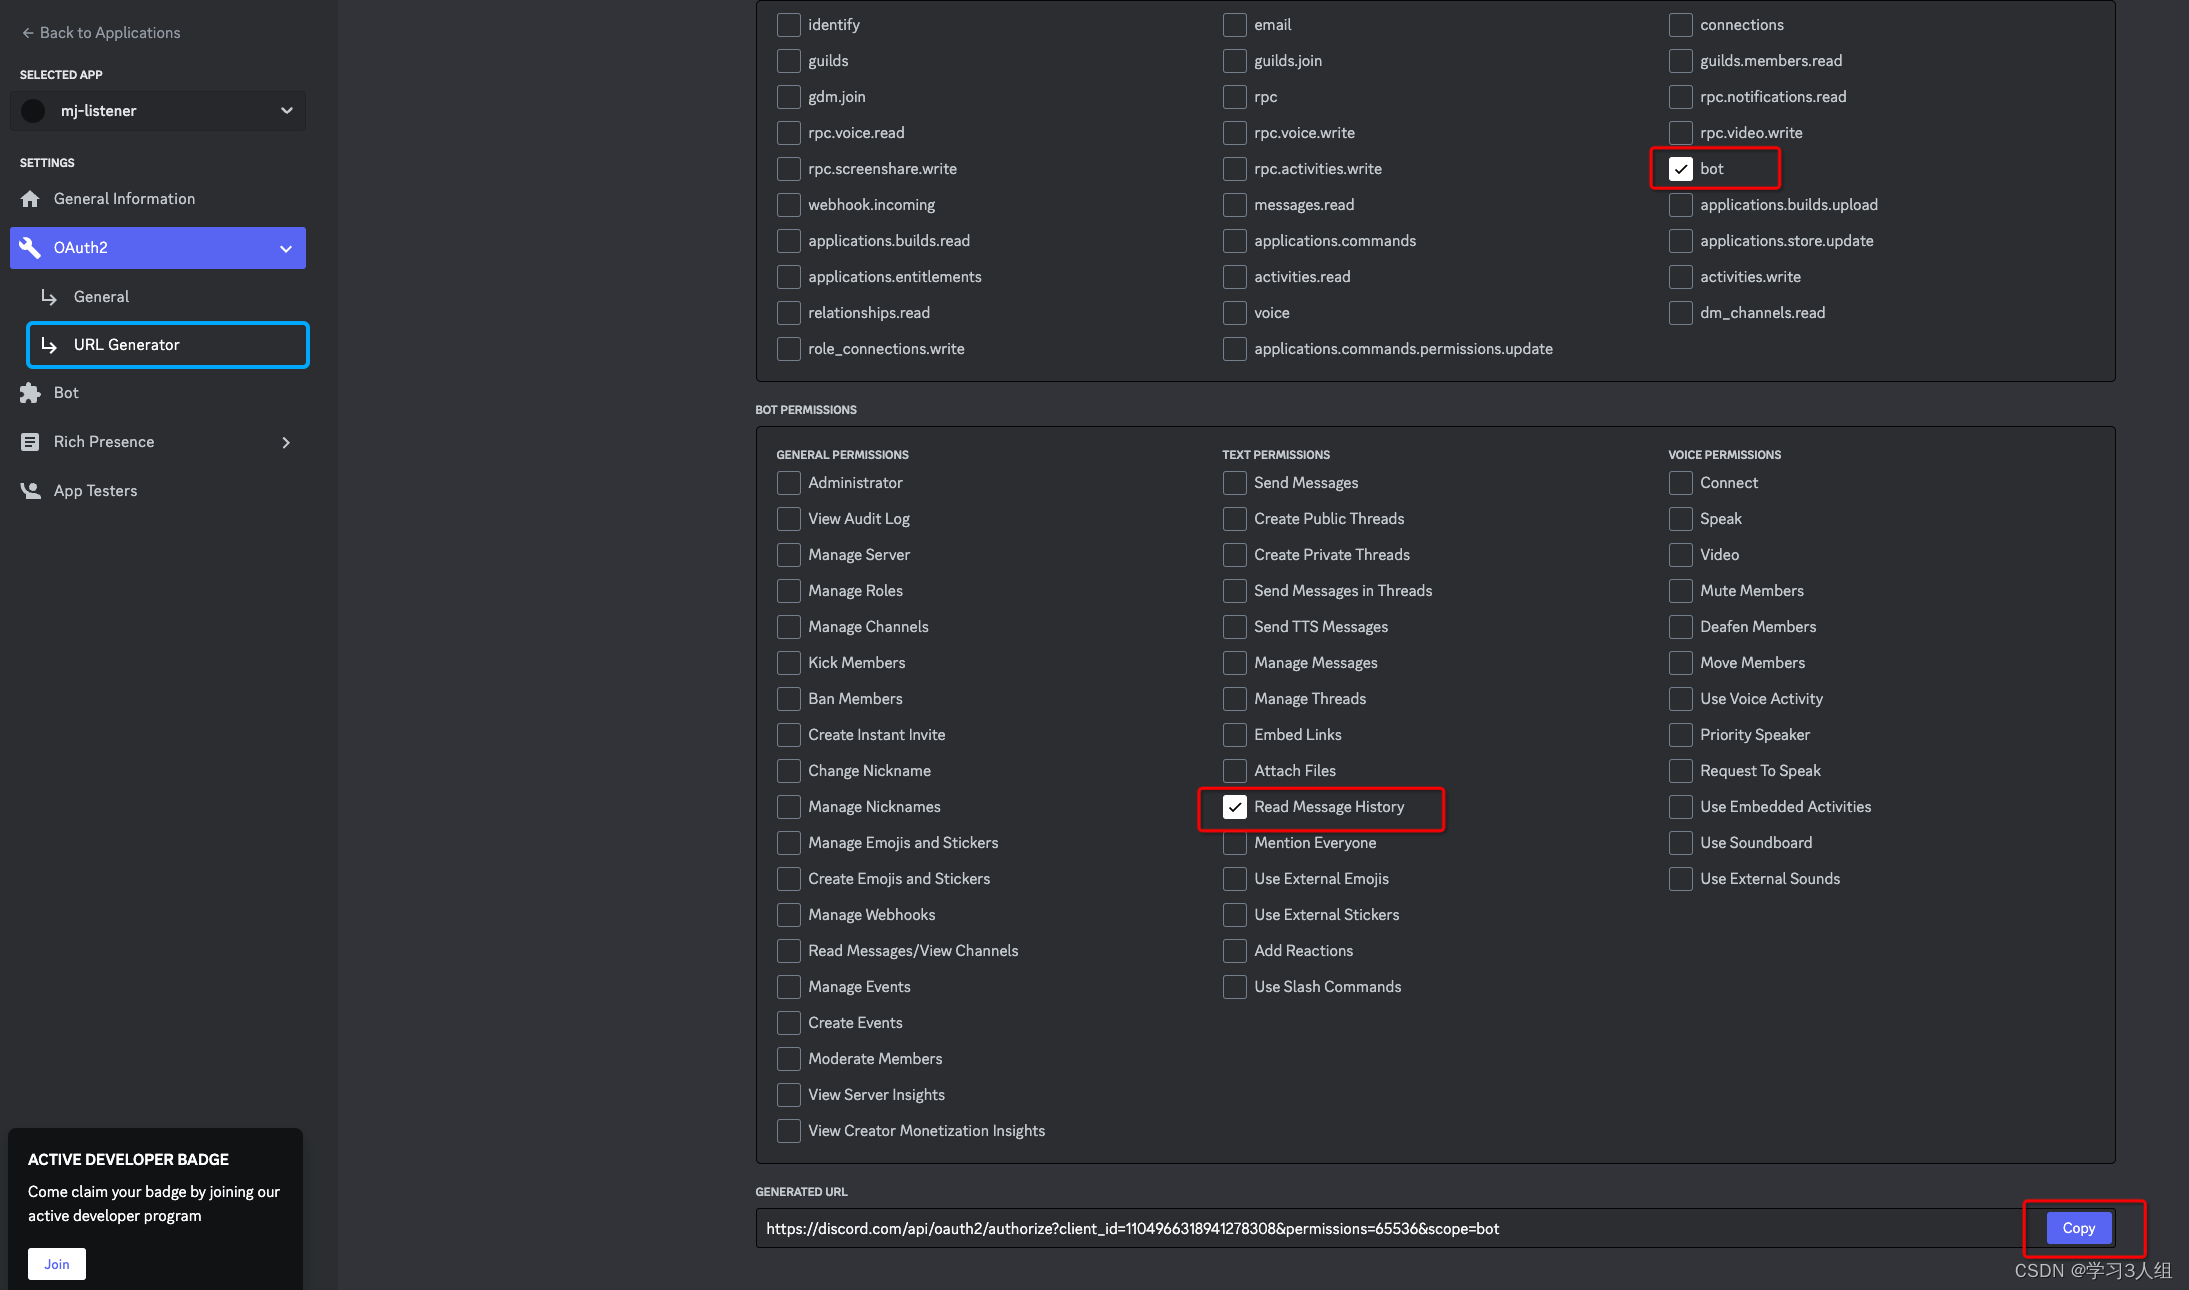Viewport: 2189px width, 1290px height.
Task: Click the General Information home icon
Action: click(30, 199)
